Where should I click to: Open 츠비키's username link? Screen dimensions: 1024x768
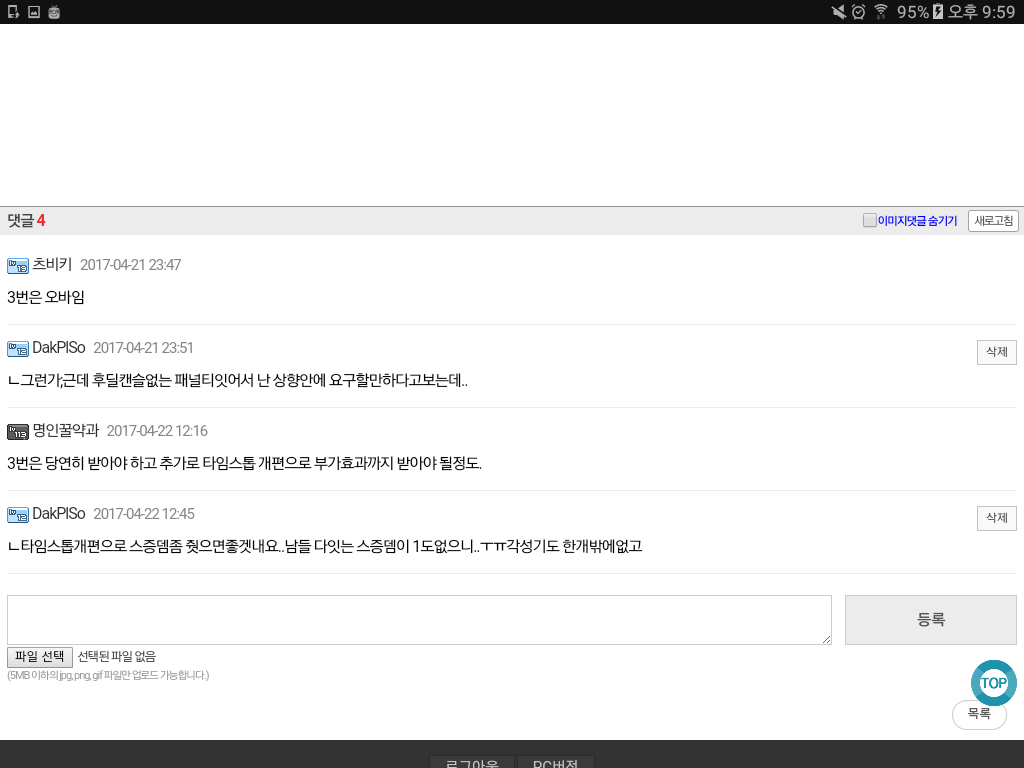(52, 265)
